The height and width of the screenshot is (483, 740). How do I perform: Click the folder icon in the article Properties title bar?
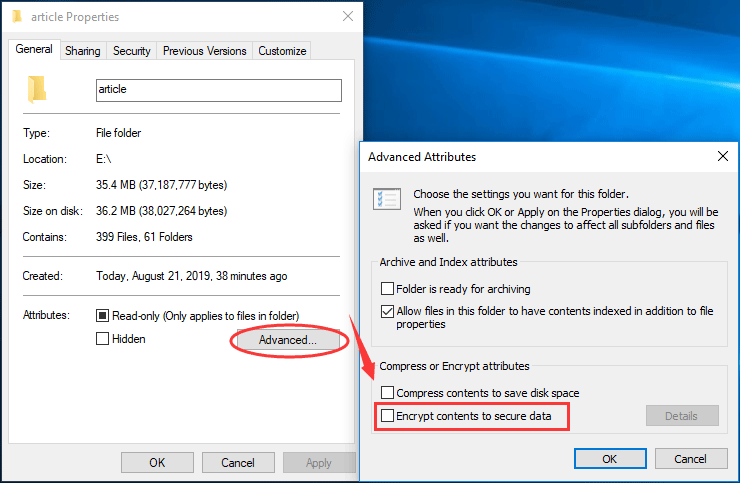coord(17,17)
